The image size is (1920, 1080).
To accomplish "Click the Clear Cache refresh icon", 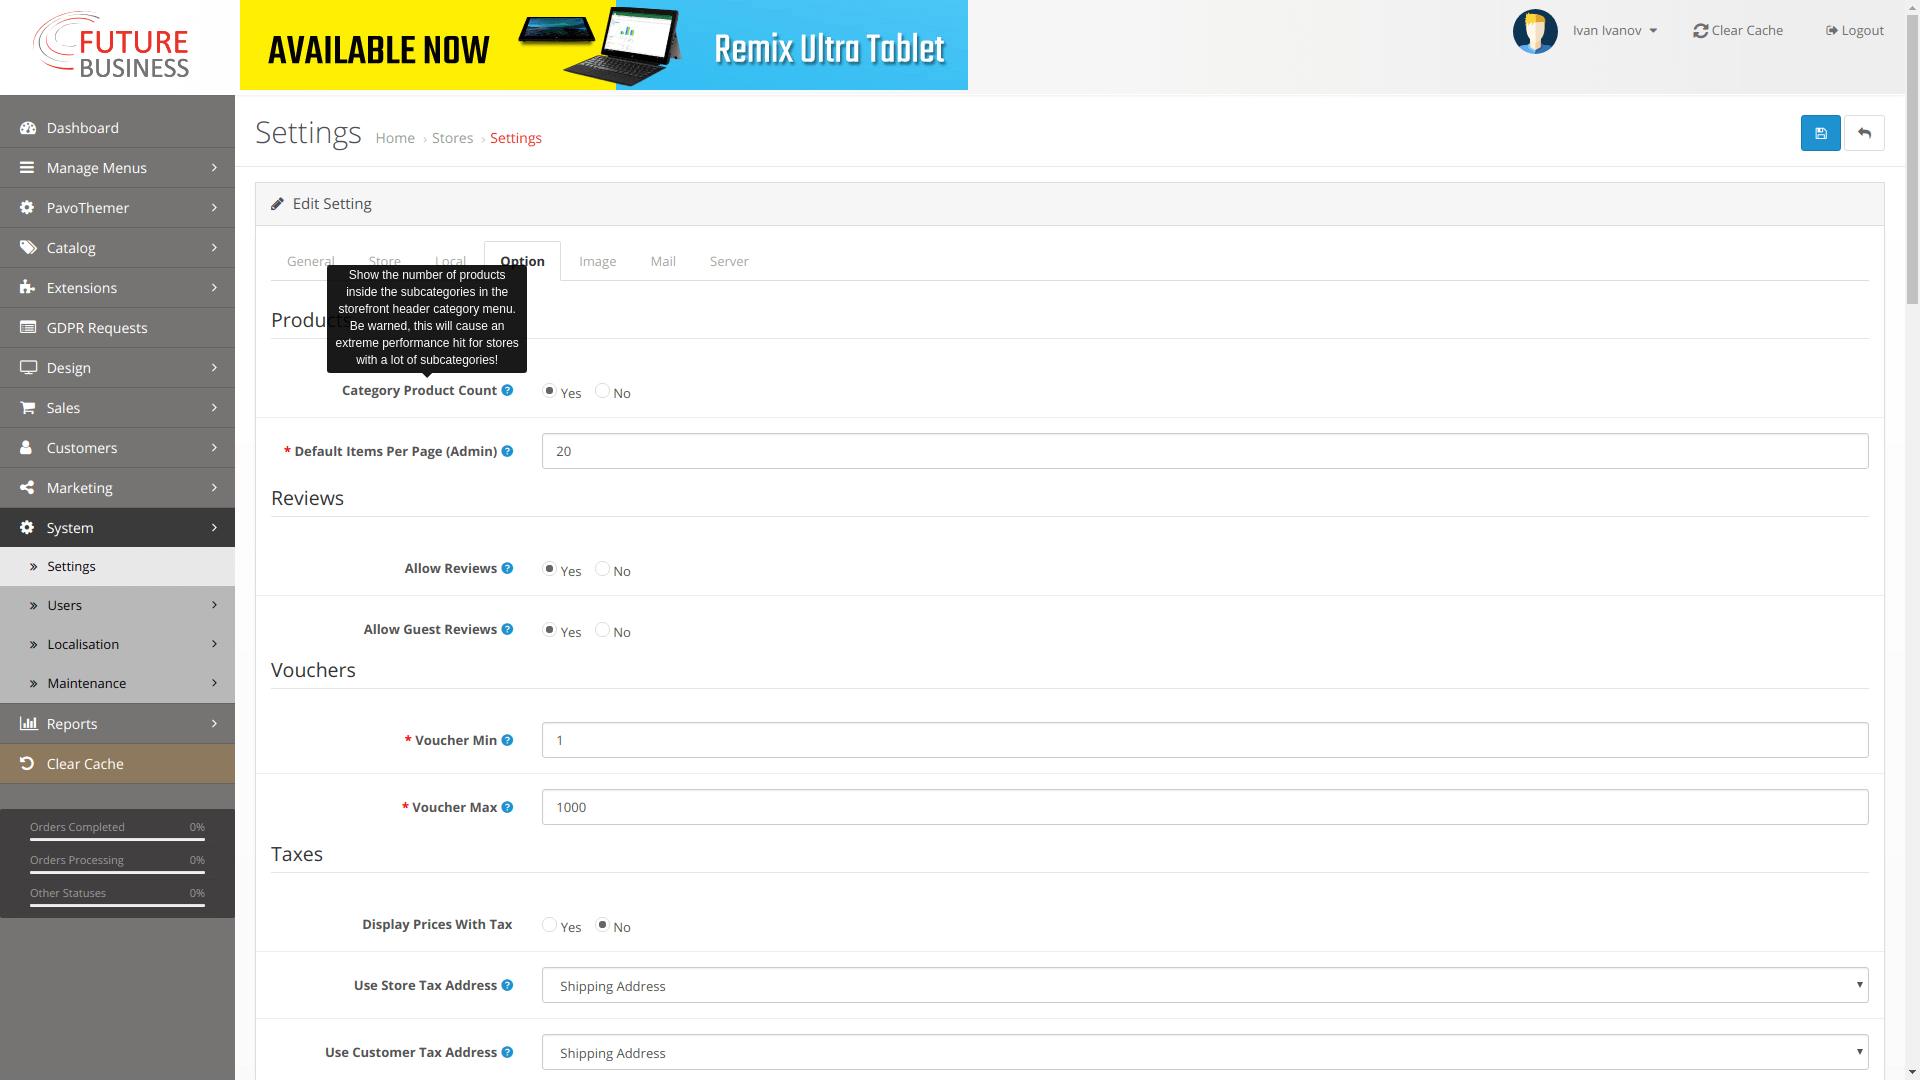I will click(x=1700, y=29).
